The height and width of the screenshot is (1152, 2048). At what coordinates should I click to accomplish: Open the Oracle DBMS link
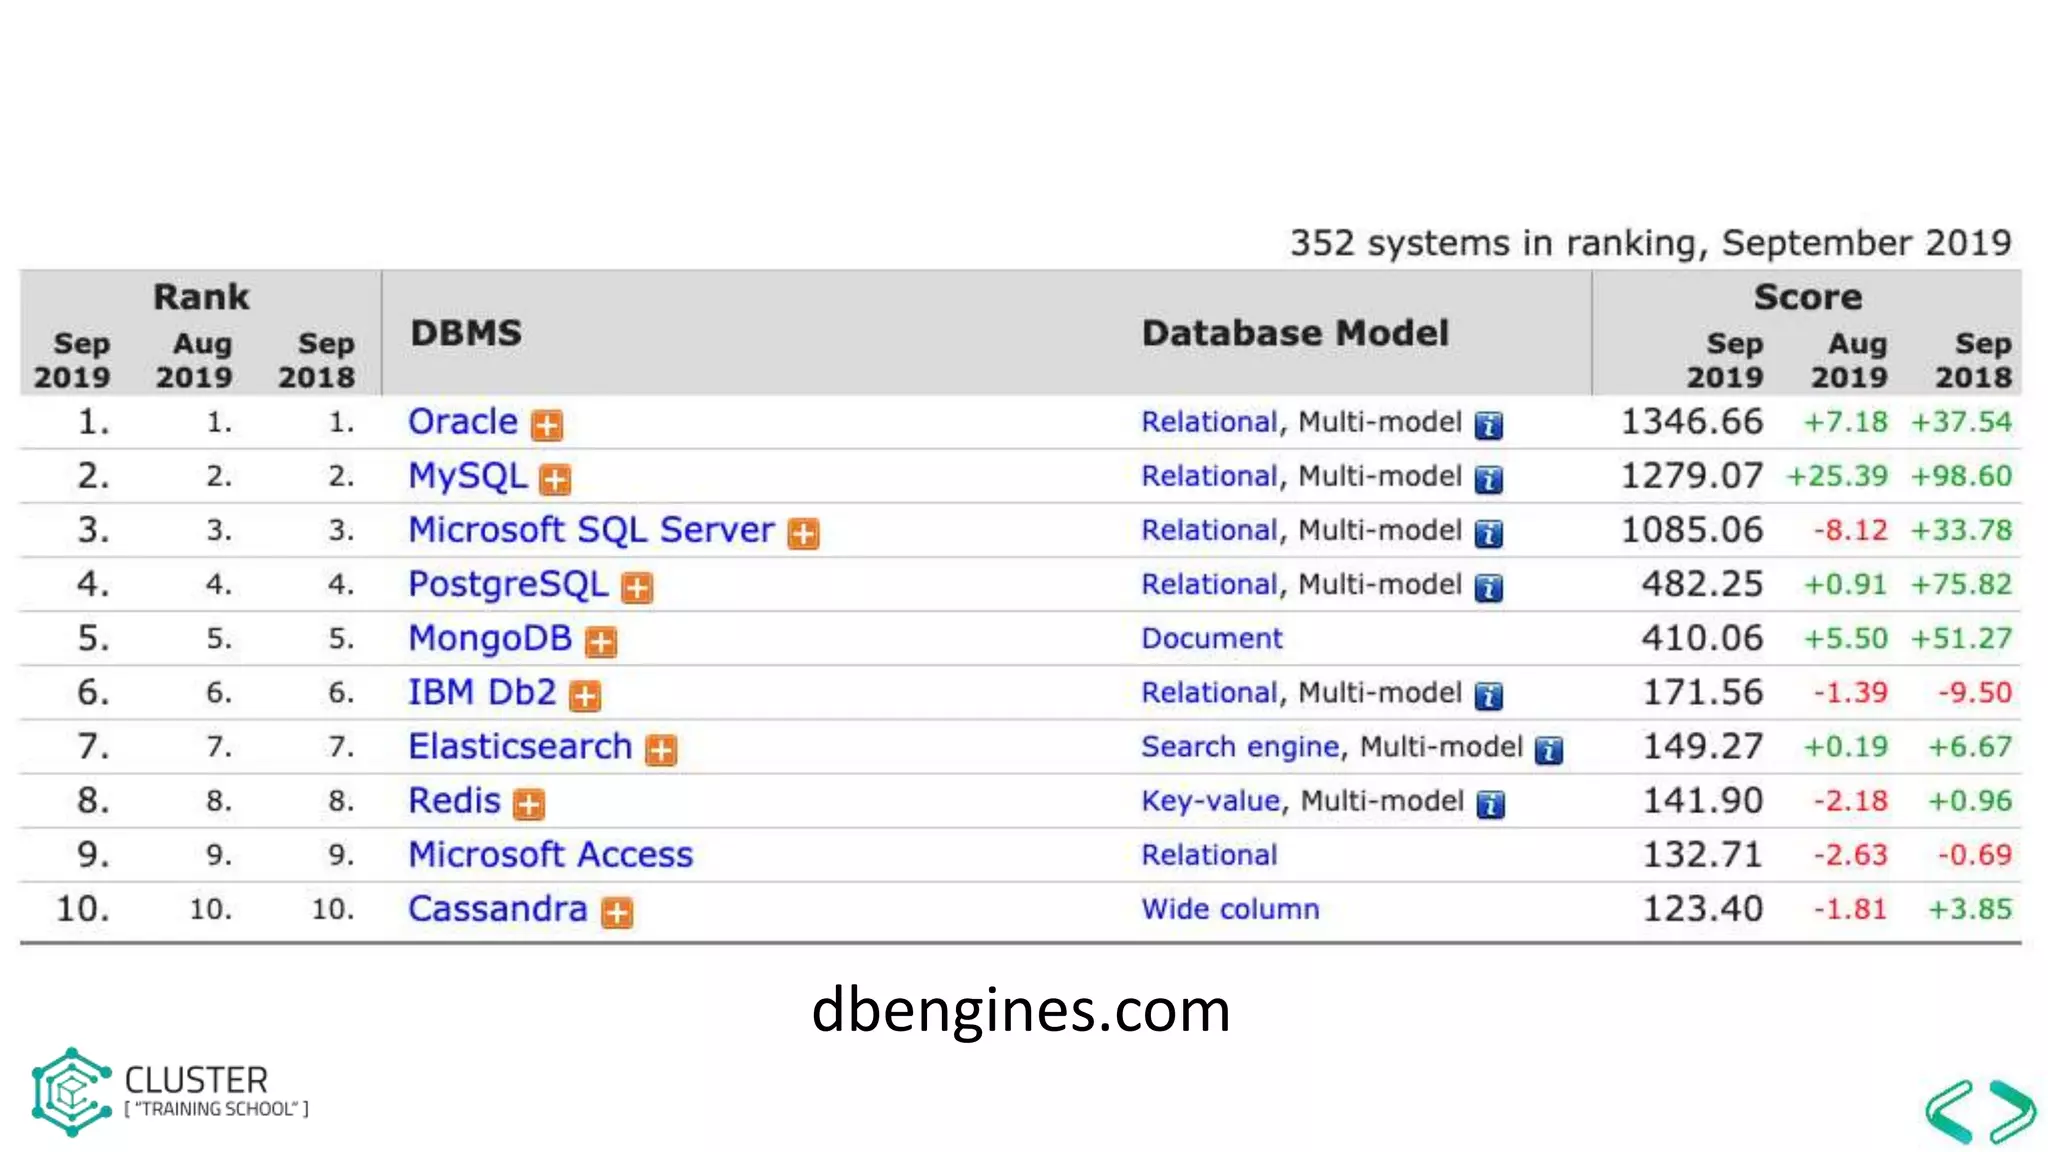click(x=463, y=422)
